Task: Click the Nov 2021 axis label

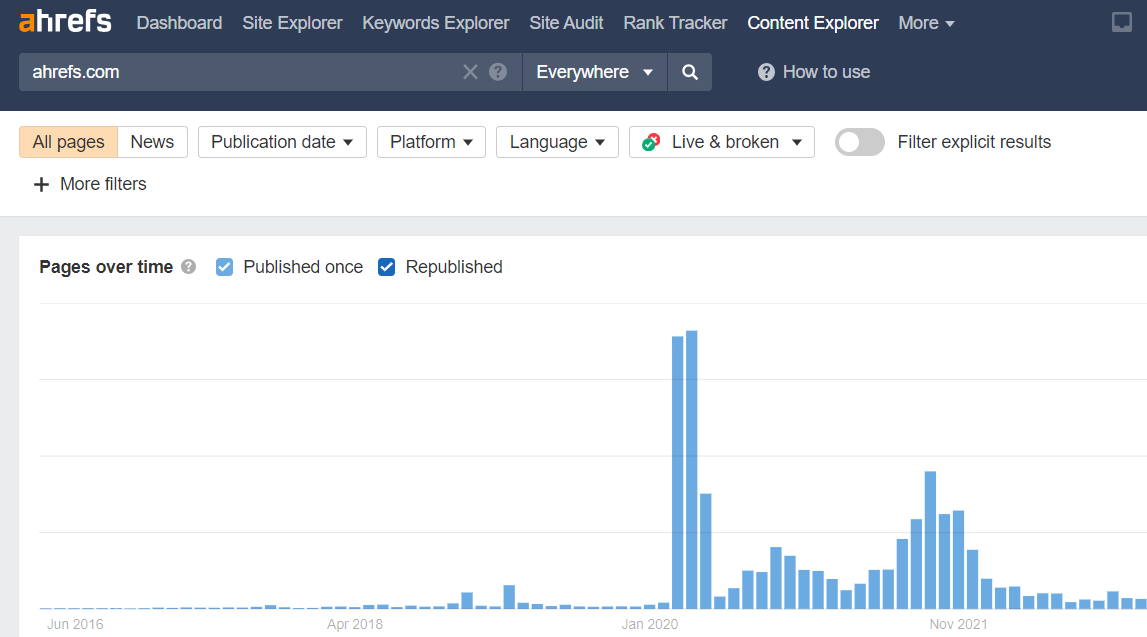Action: tap(958, 625)
